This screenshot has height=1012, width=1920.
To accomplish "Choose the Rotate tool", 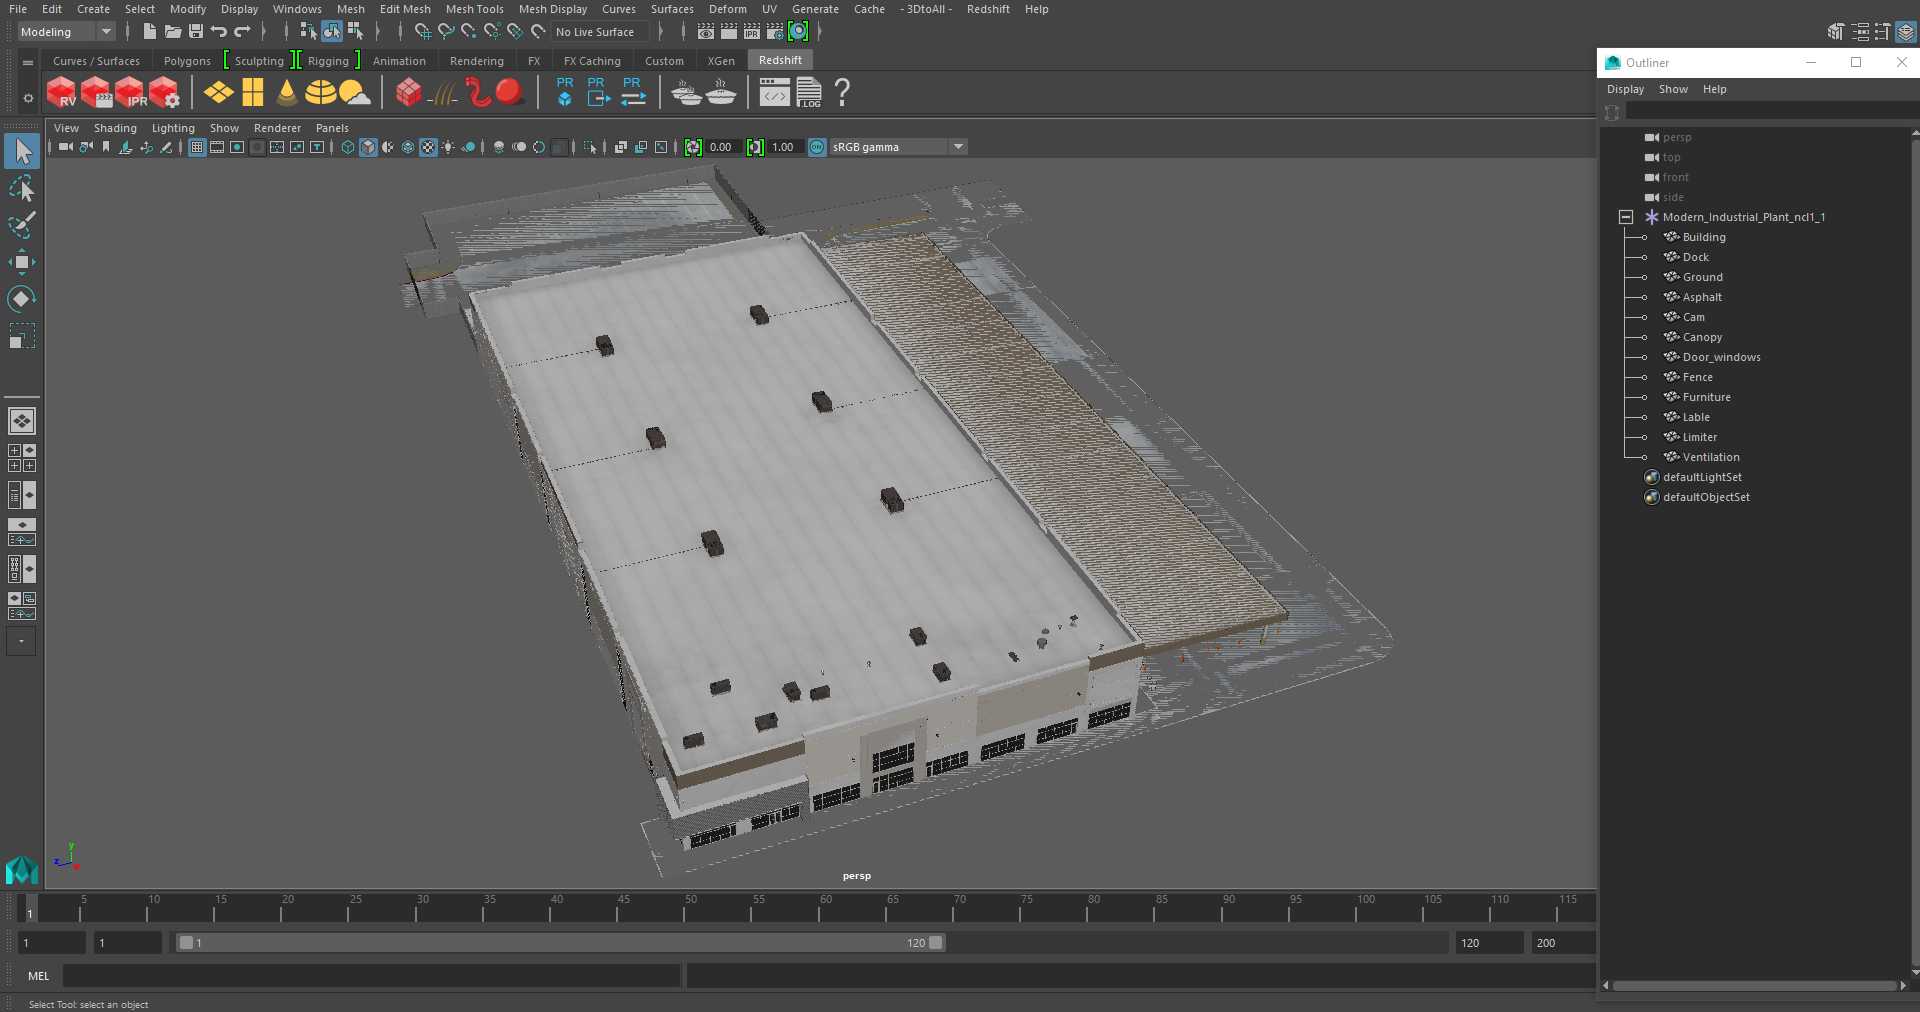I will [22, 299].
